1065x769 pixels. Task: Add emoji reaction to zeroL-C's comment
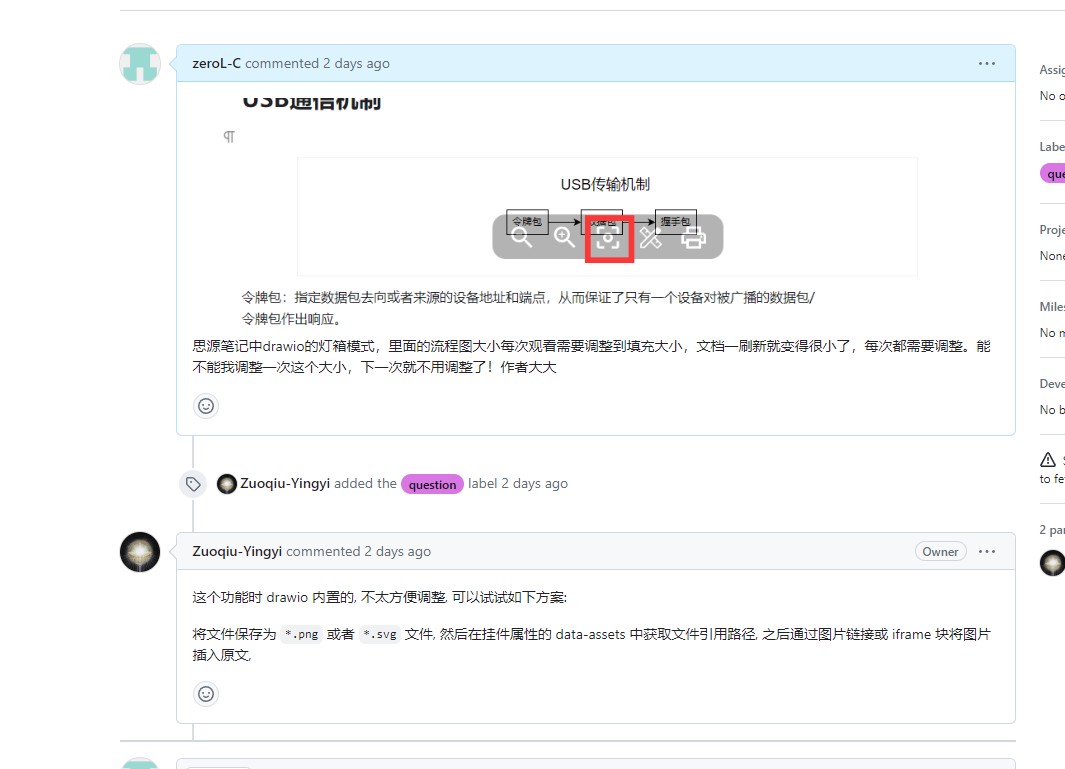pos(206,406)
